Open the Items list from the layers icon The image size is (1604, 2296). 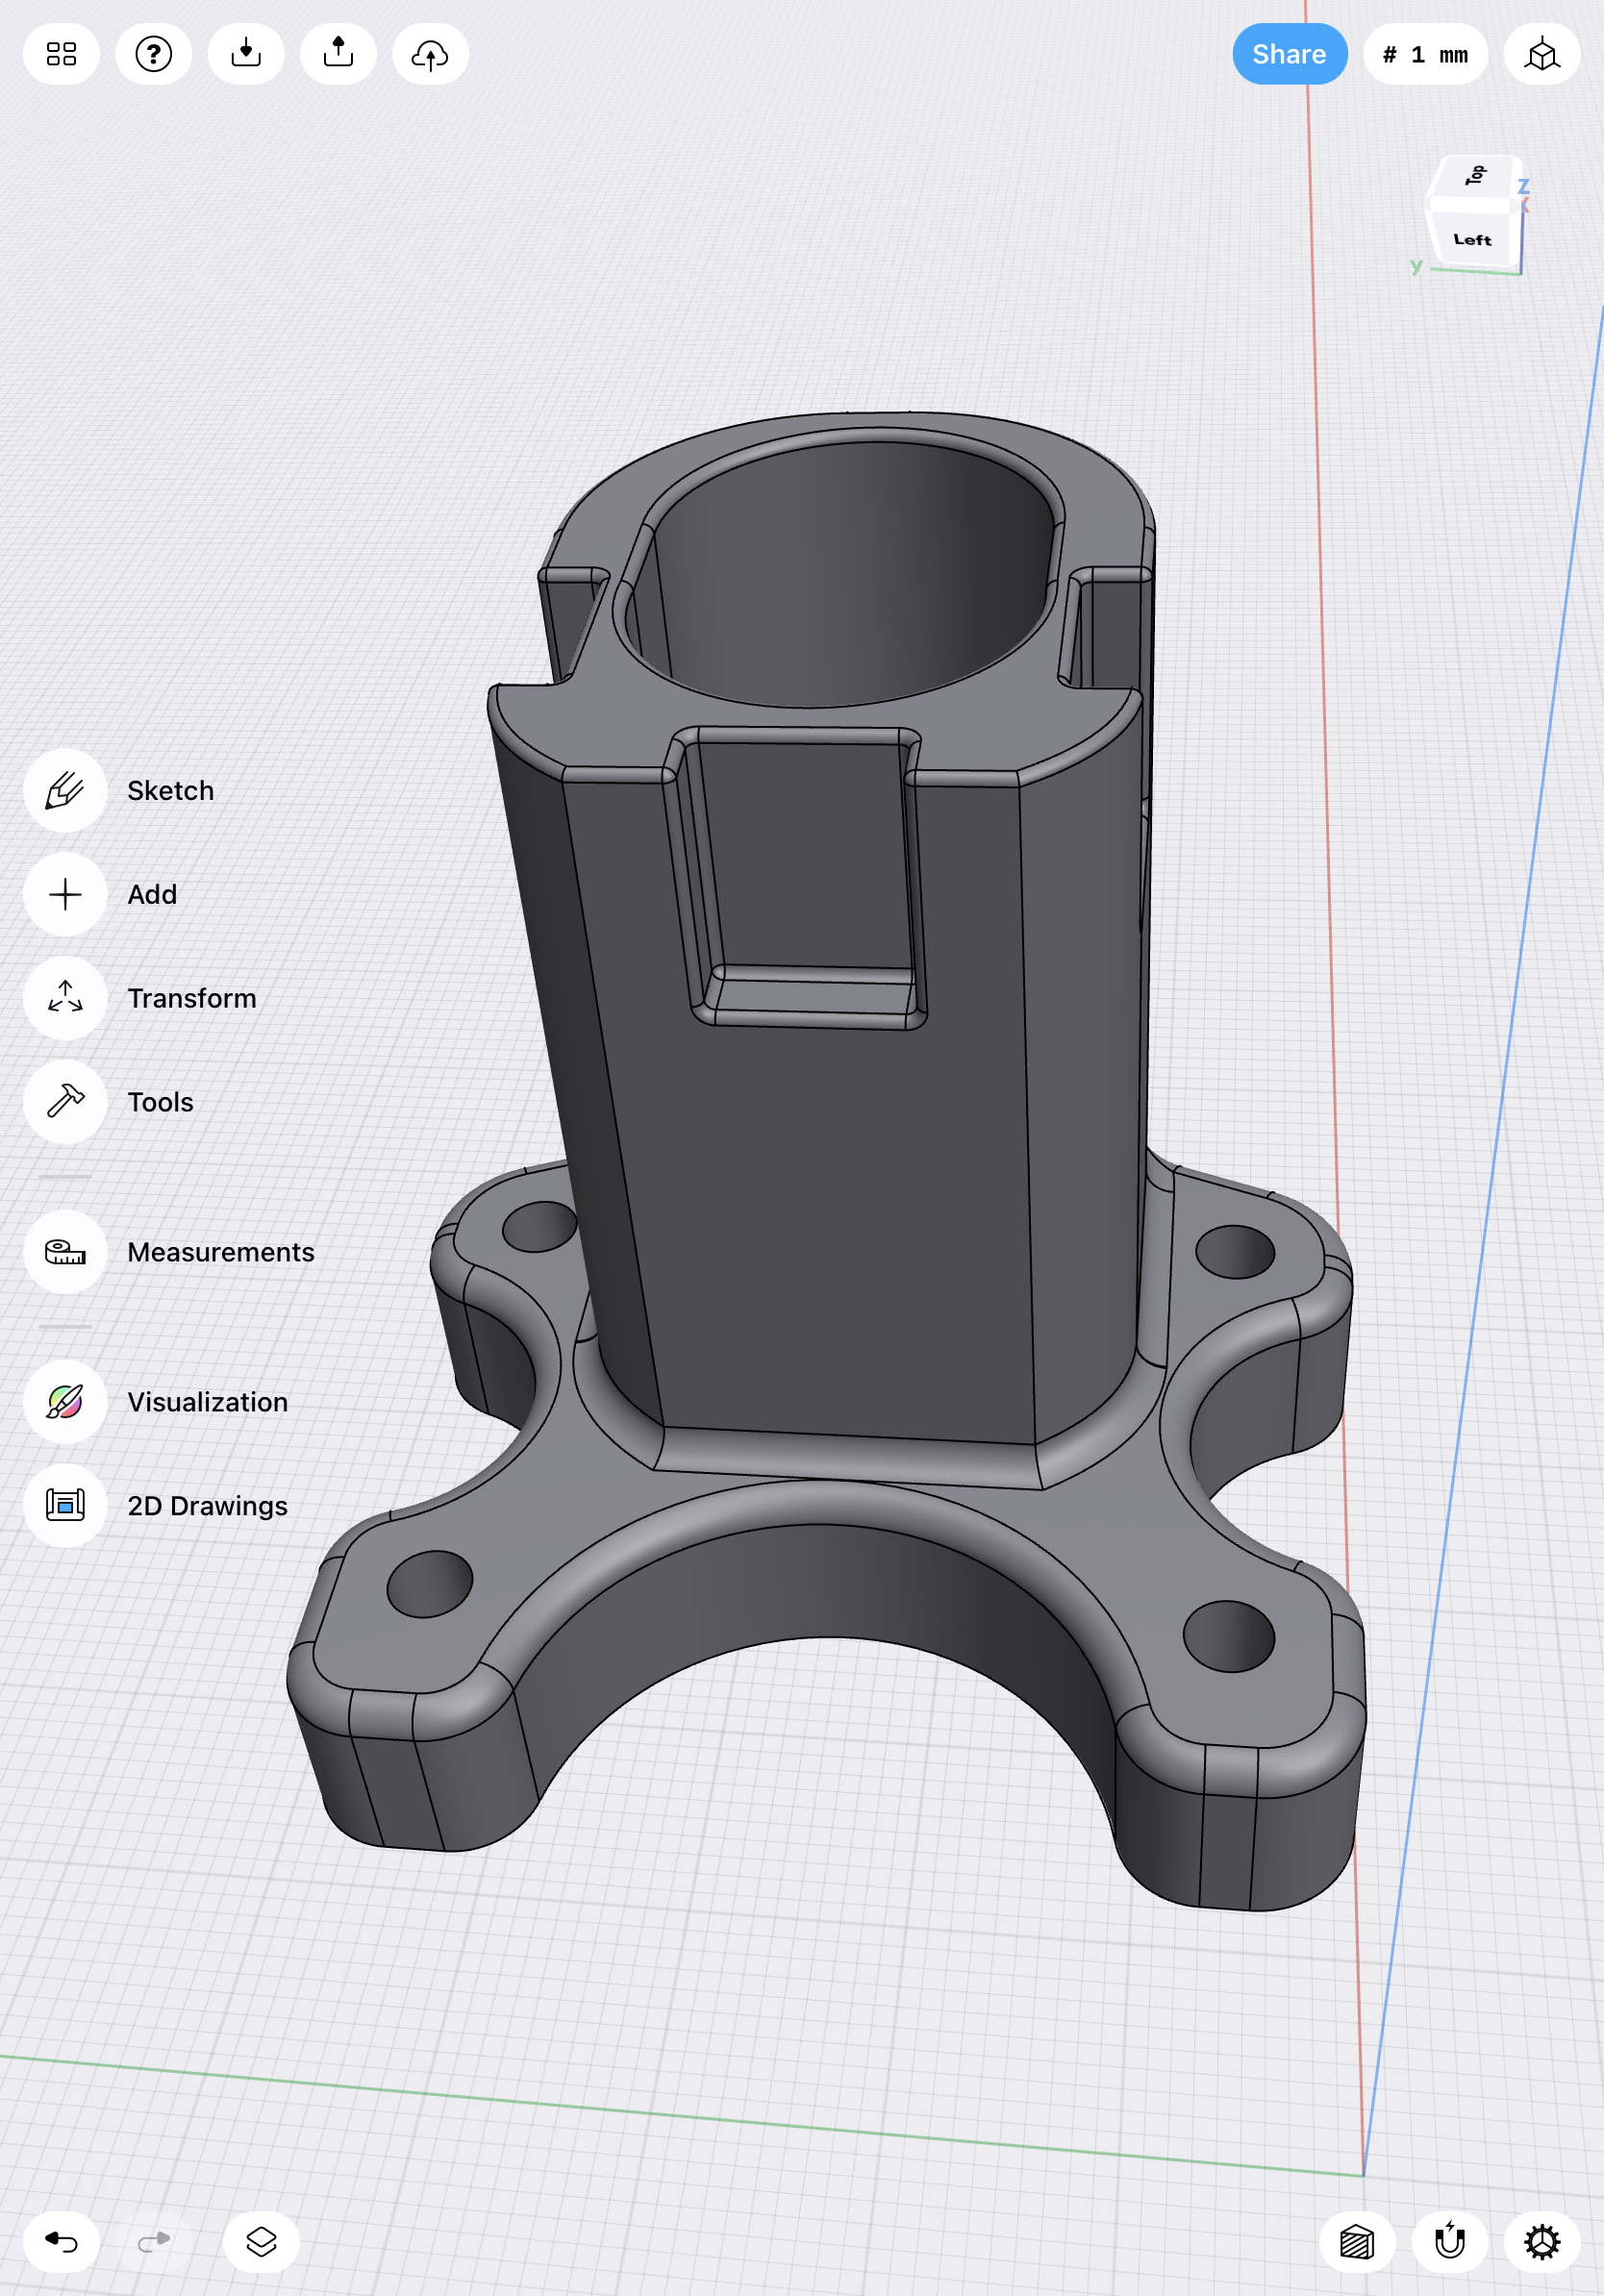point(259,2240)
